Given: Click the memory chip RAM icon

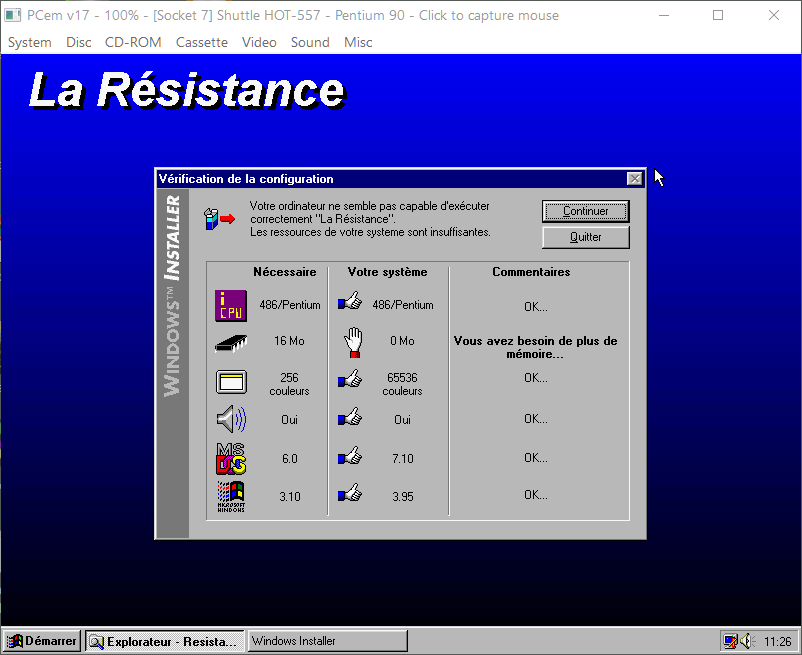Looking at the screenshot, I should (230, 342).
